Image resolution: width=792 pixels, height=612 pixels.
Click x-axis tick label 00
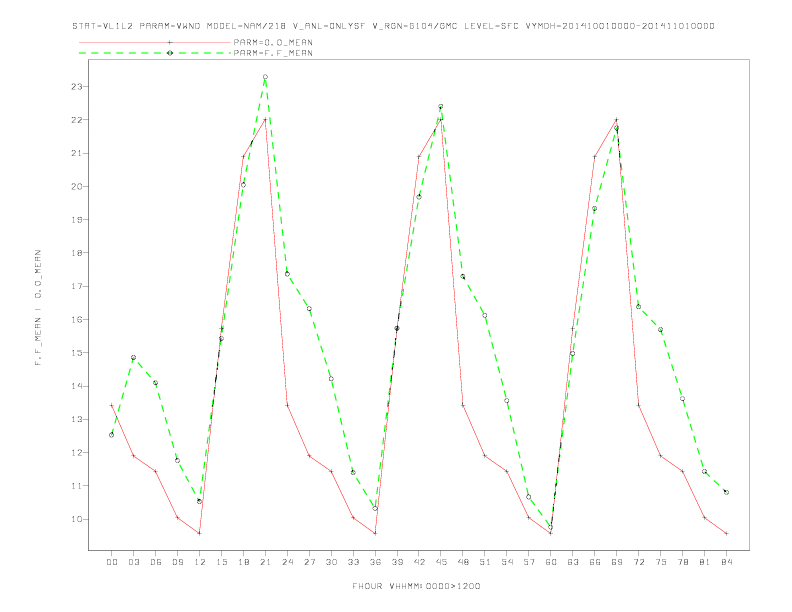(112, 562)
